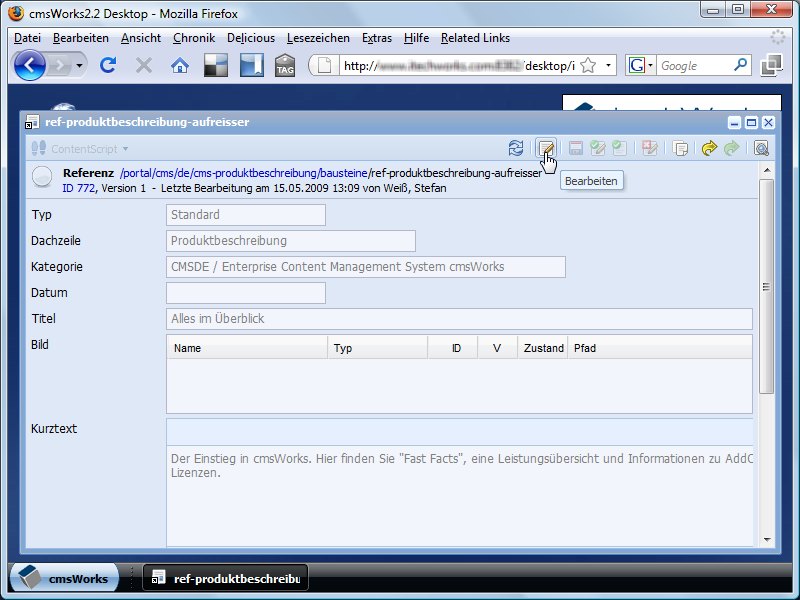Click the Titel field 'Alles im Überblick'
800x600 pixels.
coord(459,319)
